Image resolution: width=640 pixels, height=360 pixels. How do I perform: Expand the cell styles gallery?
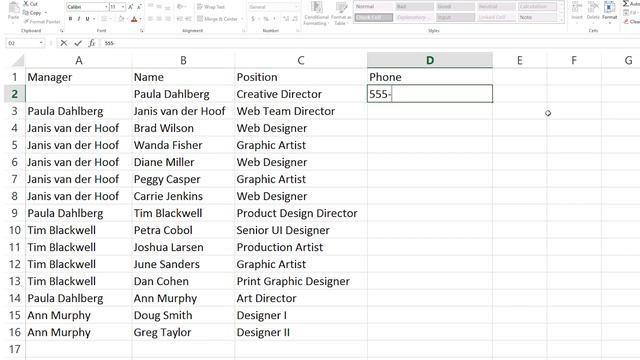coord(561,19)
